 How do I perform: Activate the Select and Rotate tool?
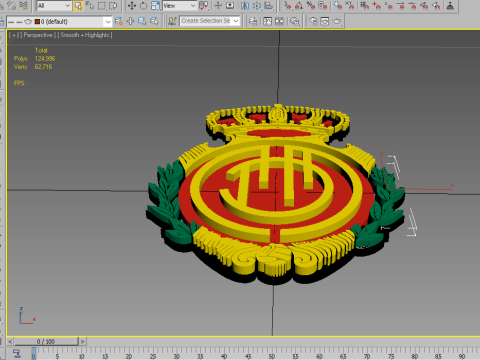click(144, 6)
